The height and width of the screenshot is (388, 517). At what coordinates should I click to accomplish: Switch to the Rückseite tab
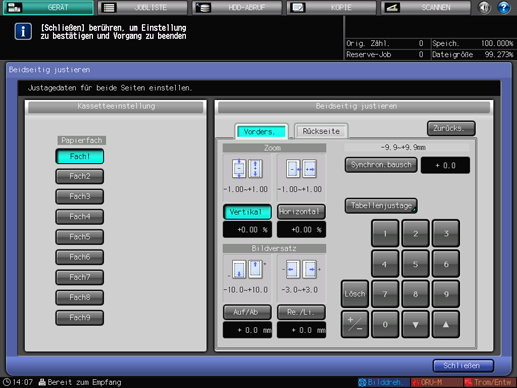[321, 131]
